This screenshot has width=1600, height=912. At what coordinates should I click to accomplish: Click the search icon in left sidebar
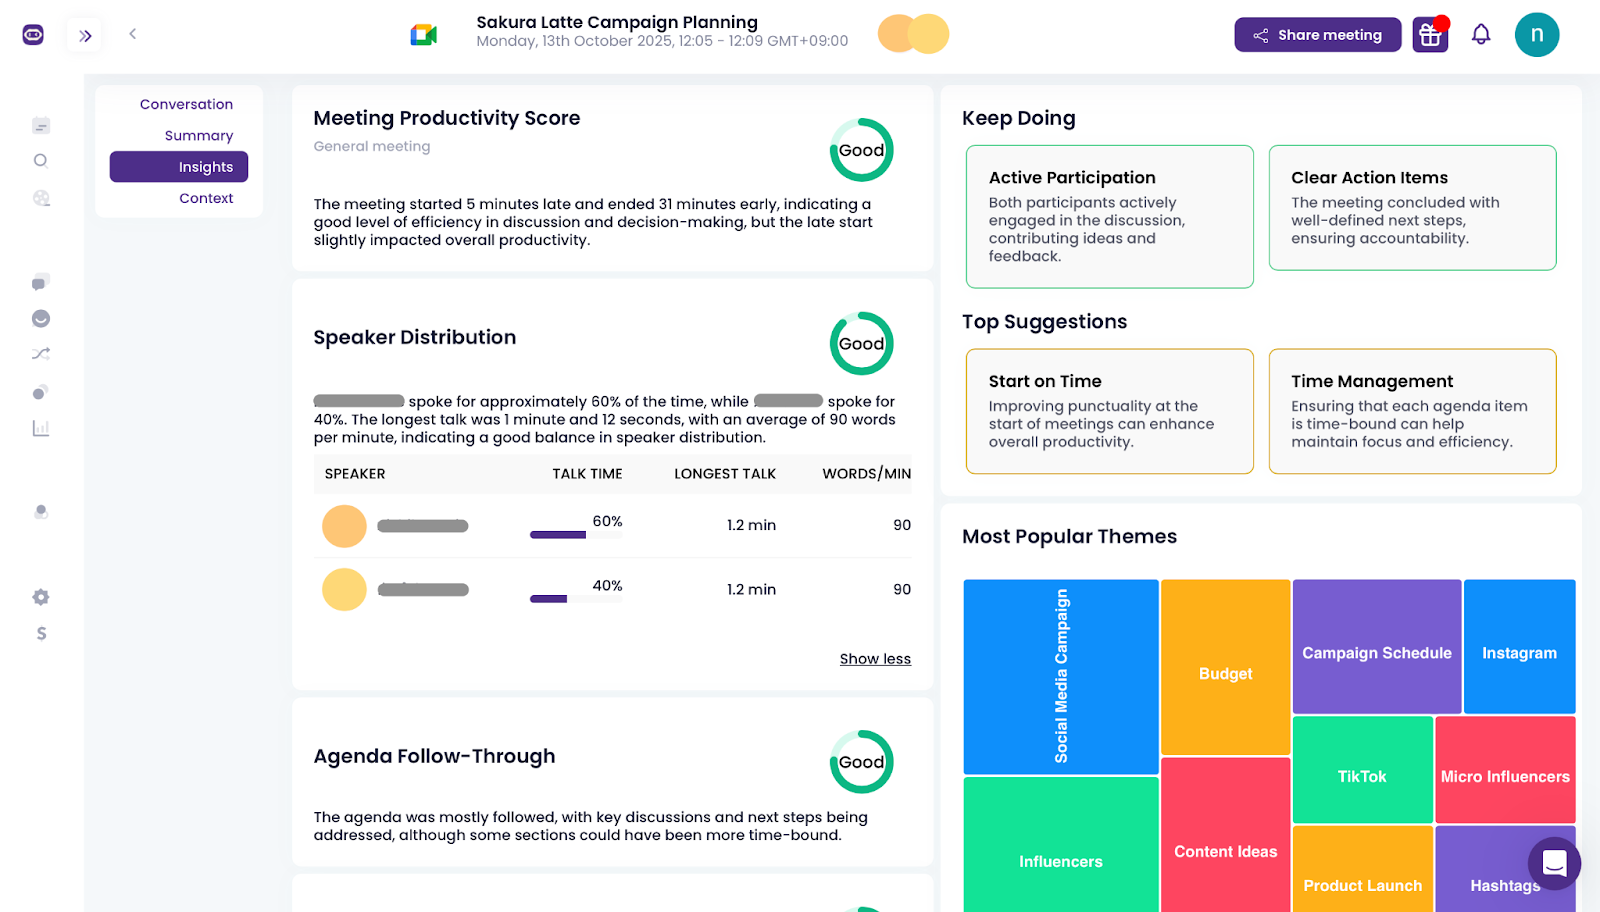41,161
